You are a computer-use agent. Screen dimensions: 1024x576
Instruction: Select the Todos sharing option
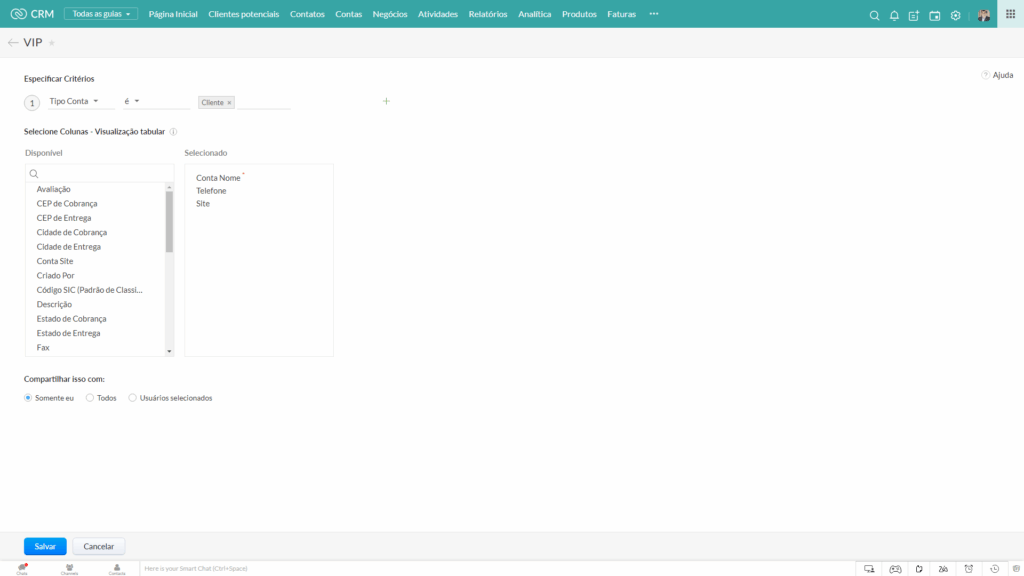coord(90,398)
